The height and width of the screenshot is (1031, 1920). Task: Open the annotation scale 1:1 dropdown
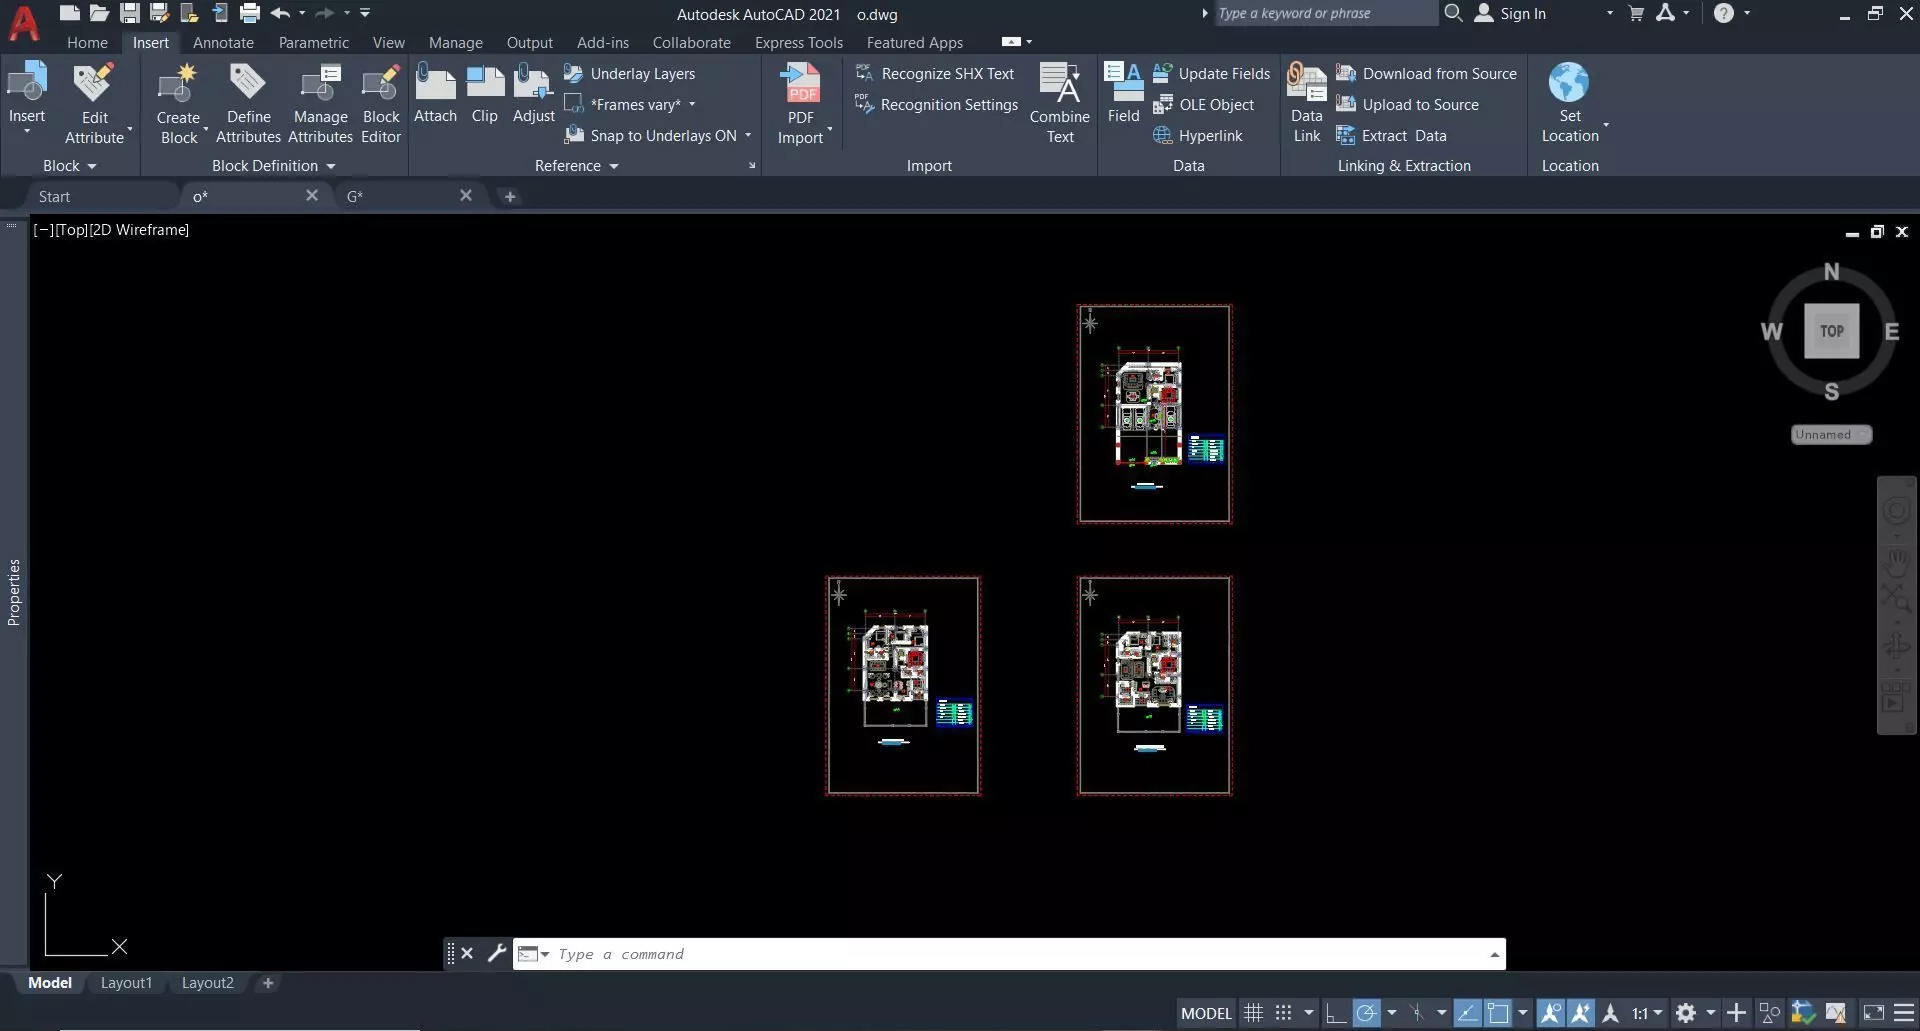[1647, 1013]
